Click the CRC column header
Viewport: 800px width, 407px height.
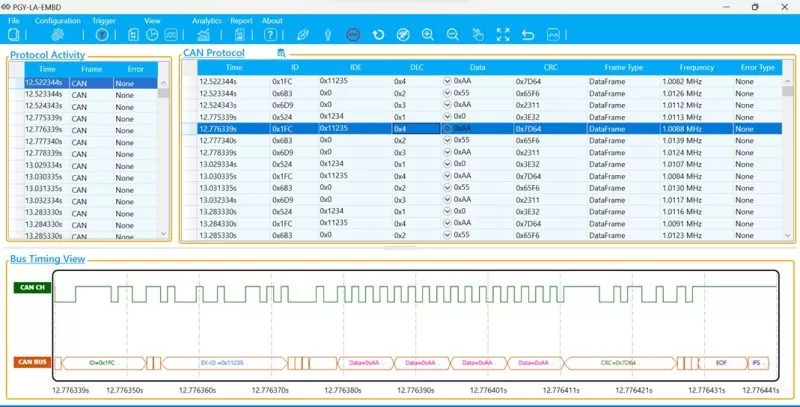point(550,68)
